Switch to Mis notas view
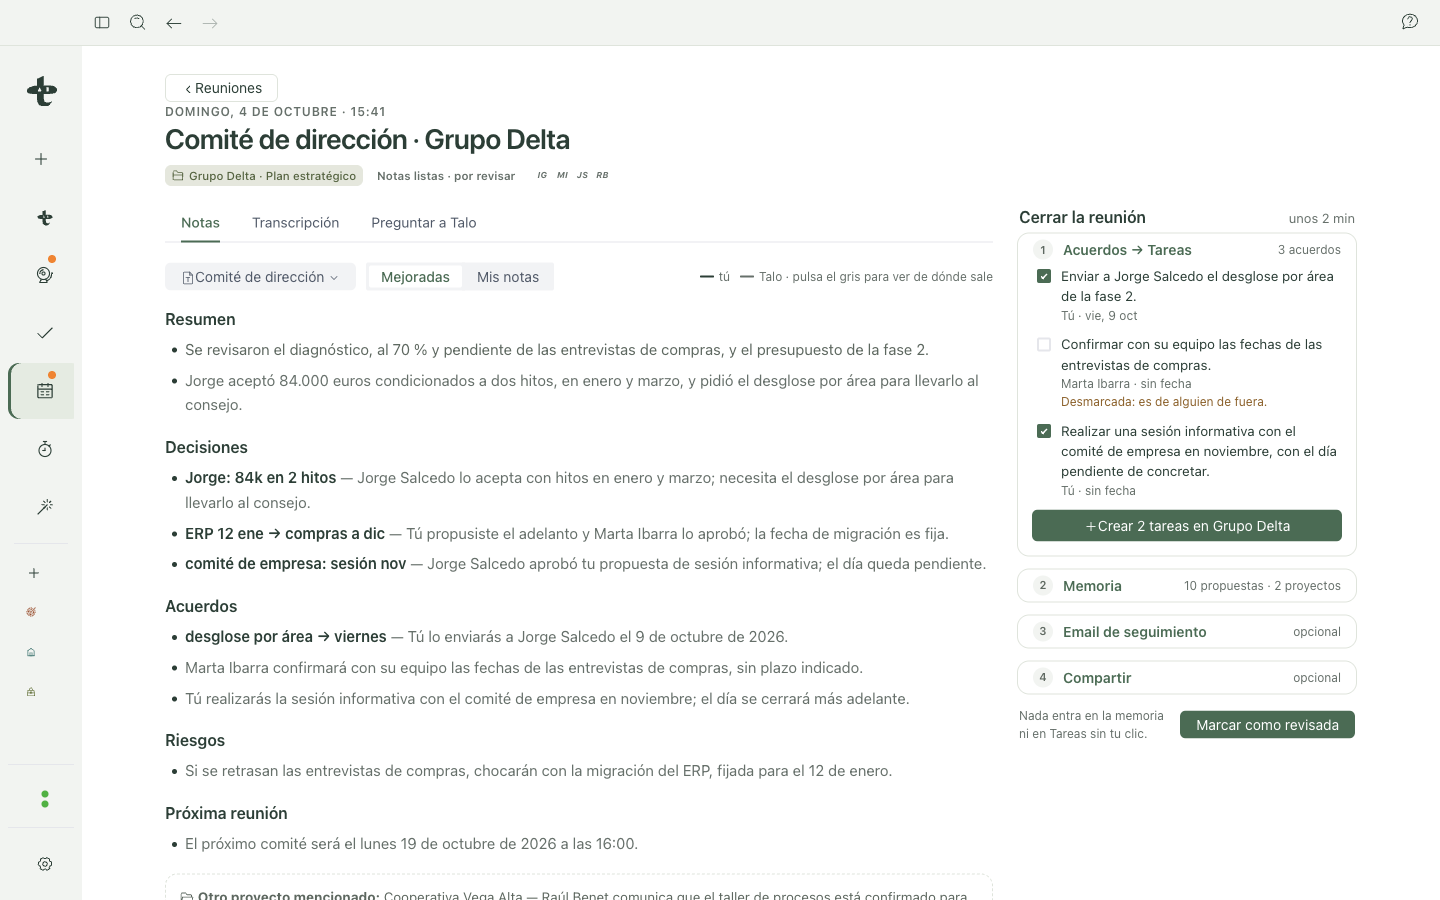The image size is (1440, 900). pyautogui.click(x=508, y=277)
